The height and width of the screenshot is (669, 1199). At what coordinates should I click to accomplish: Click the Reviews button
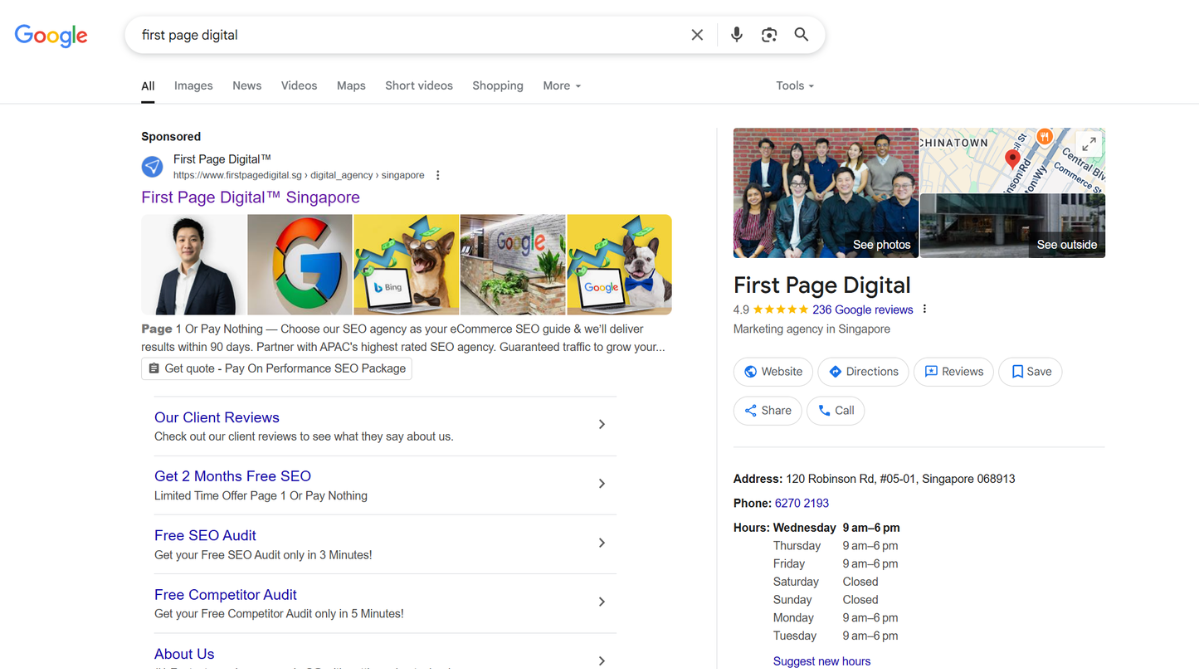[x=954, y=372]
